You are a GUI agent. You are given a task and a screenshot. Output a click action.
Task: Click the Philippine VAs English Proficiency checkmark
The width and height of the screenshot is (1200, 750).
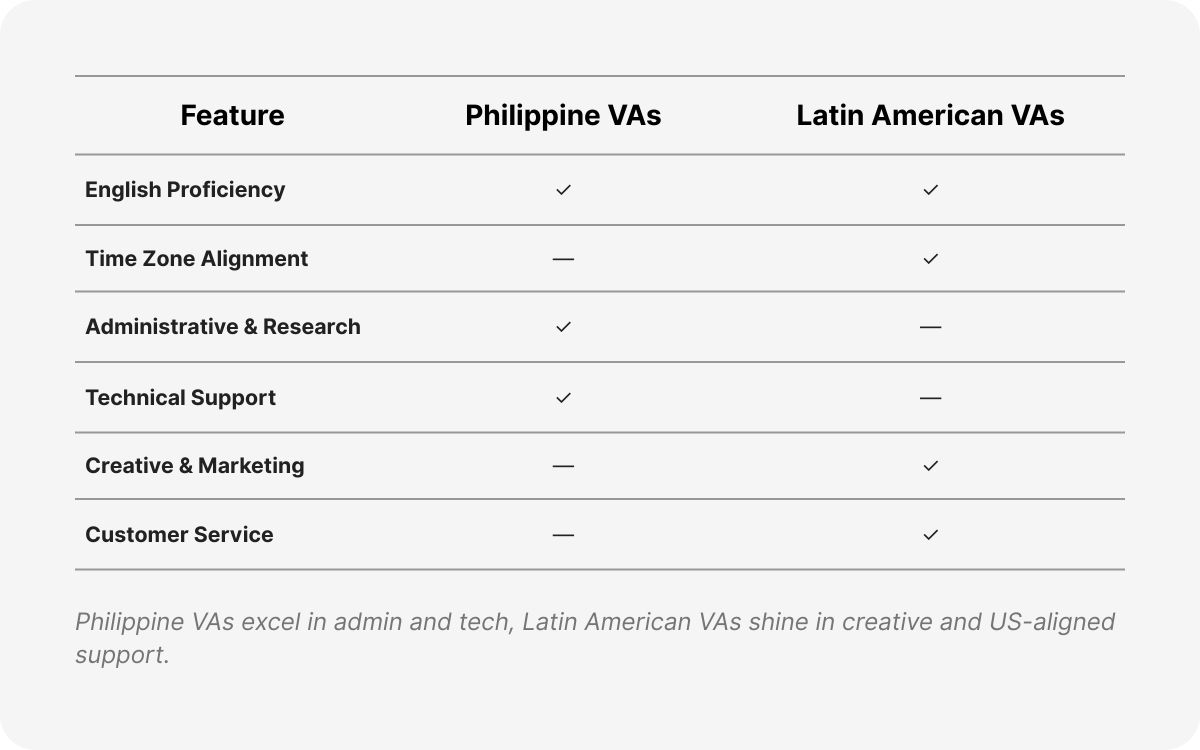[563, 190]
